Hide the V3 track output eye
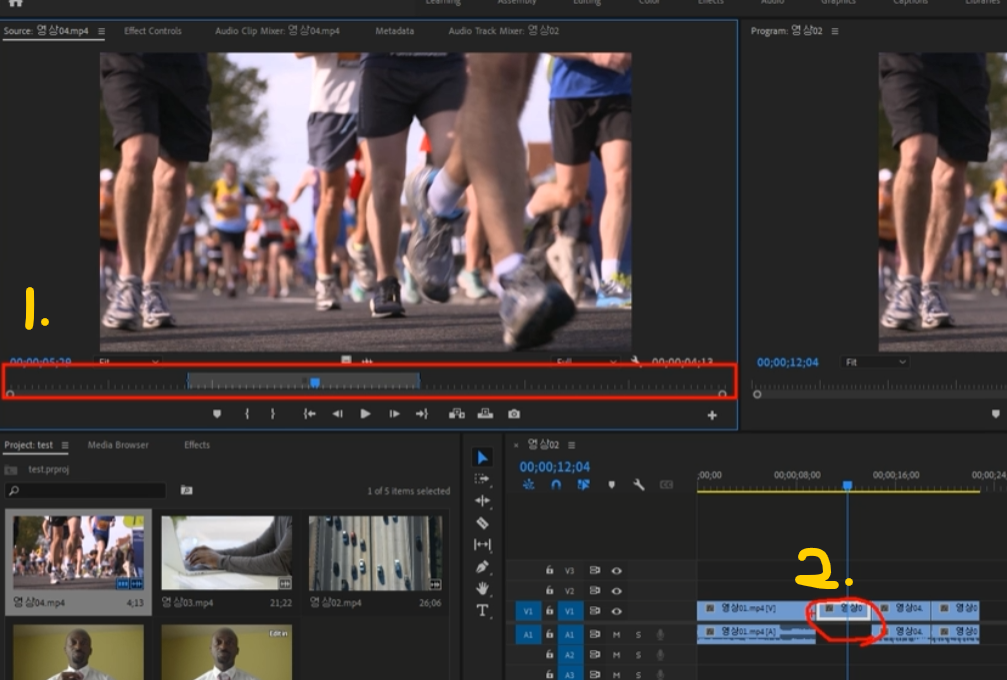The width and height of the screenshot is (1007, 680). click(x=617, y=570)
